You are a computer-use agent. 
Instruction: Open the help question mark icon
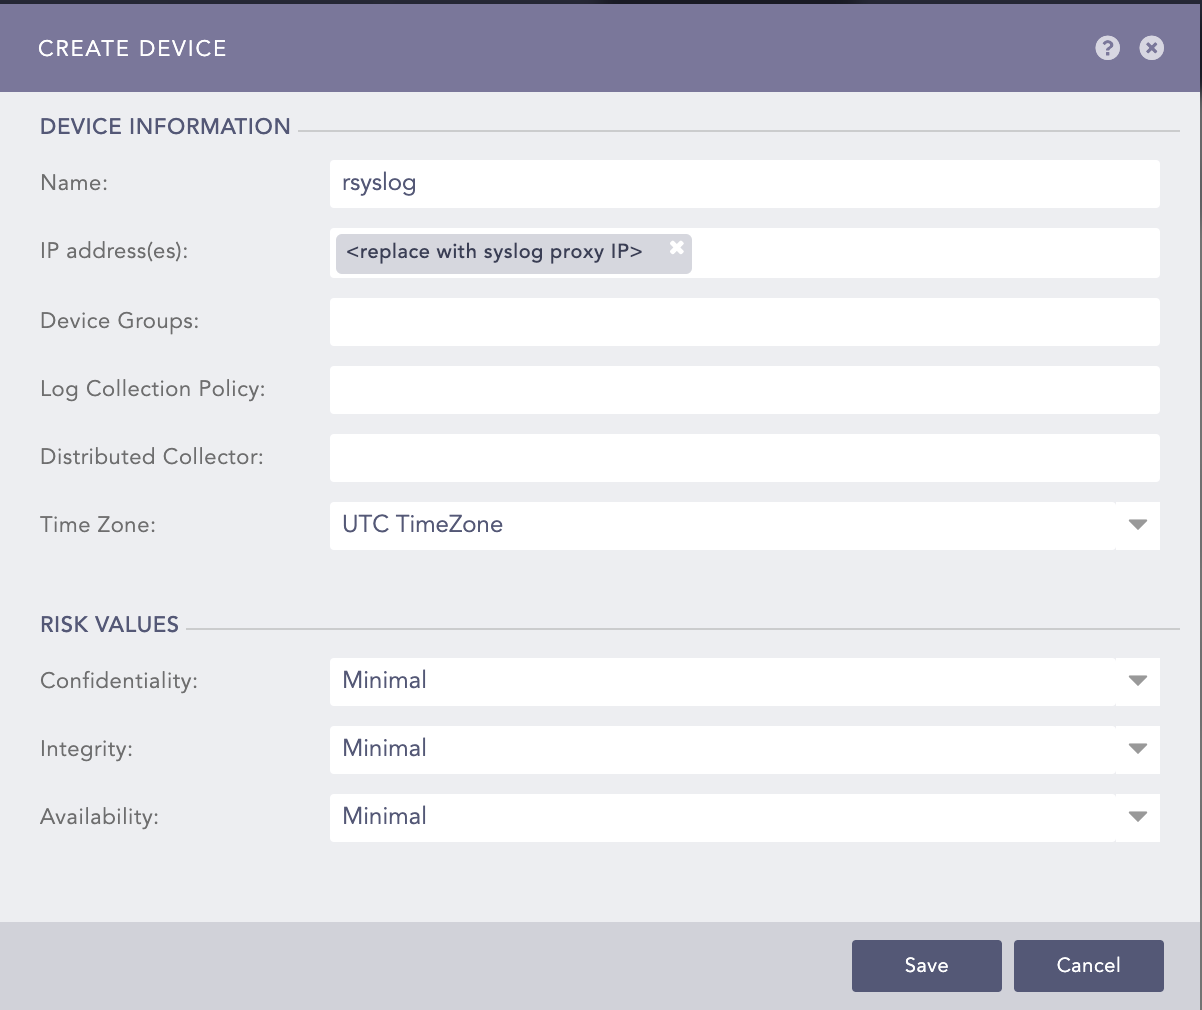[1107, 48]
